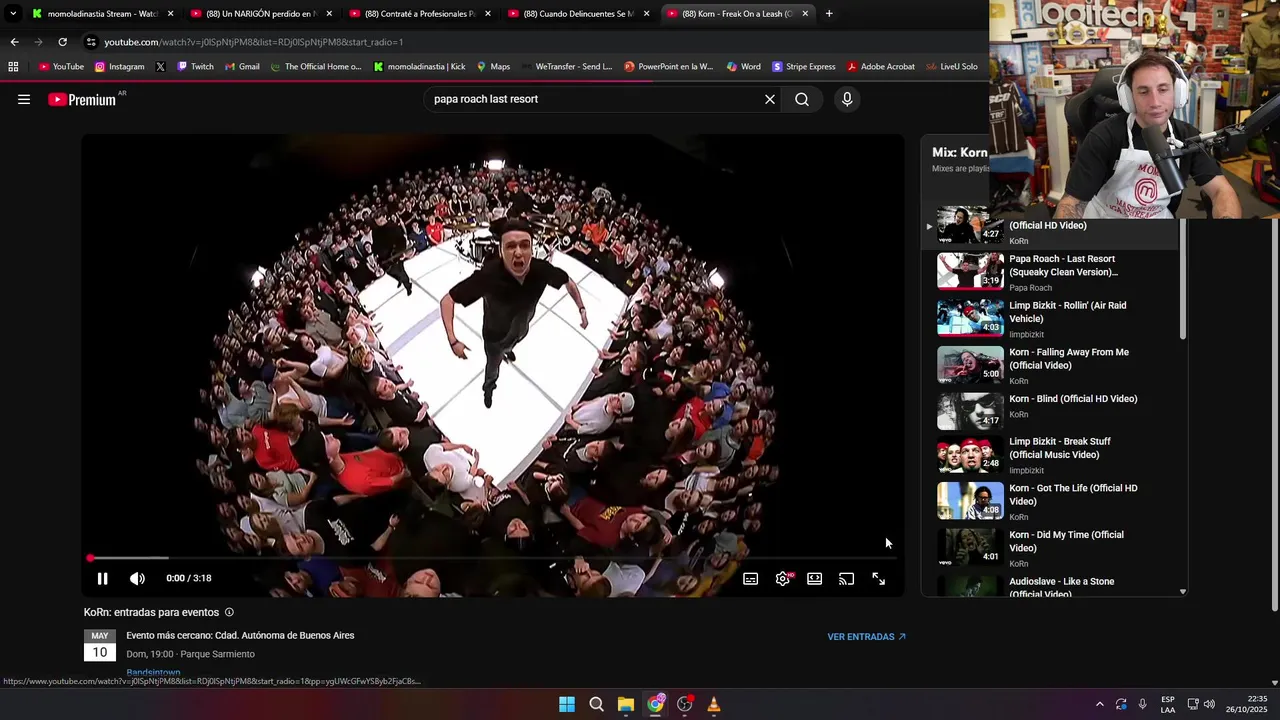Cast video to TV
The image size is (1280, 720).
[847, 578]
